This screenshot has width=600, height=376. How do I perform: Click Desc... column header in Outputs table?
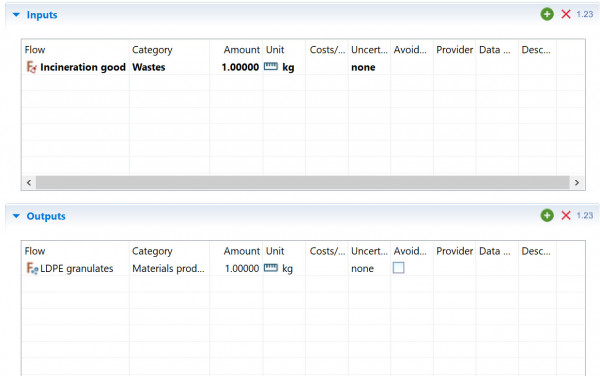pyautogui.click(x=536, y=251)
